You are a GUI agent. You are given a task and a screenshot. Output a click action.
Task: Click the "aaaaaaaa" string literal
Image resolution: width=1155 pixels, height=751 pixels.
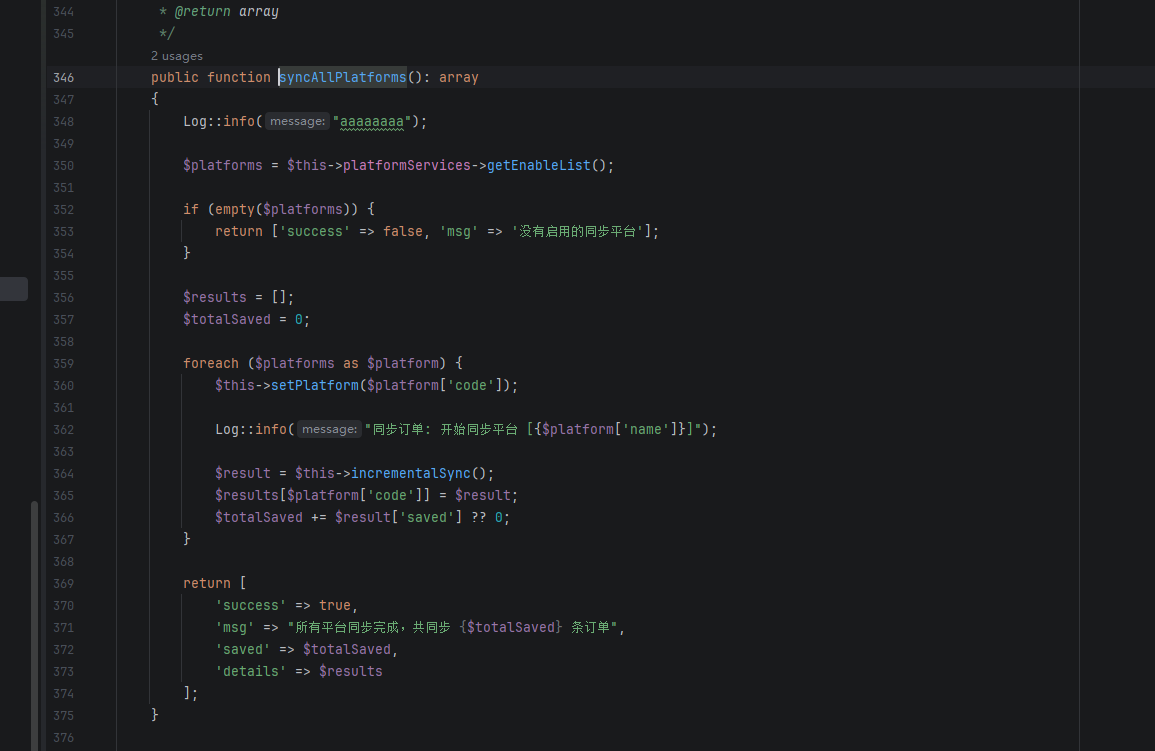pos(372,121)
